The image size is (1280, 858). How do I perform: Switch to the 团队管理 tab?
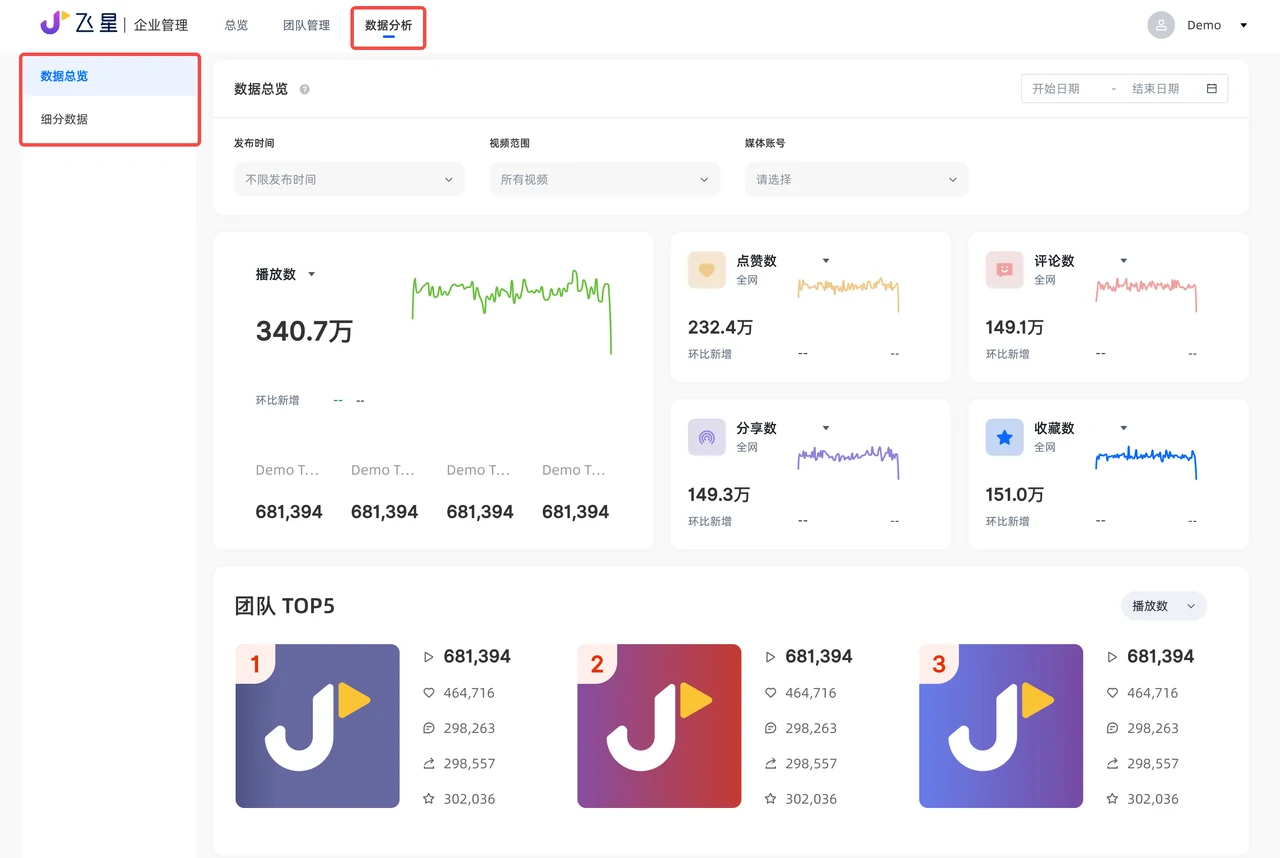point(305,27)
